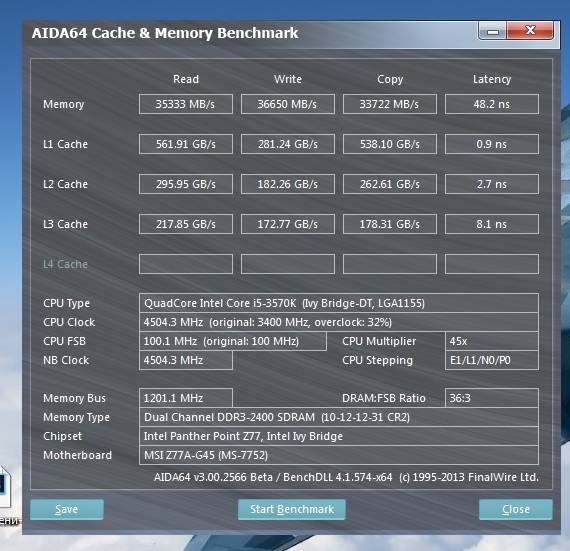Viewport: 570px width, 551px height.
Task: Select L3 Cache Copy 178.31 GB/s
Action: (x=390, y=224)
